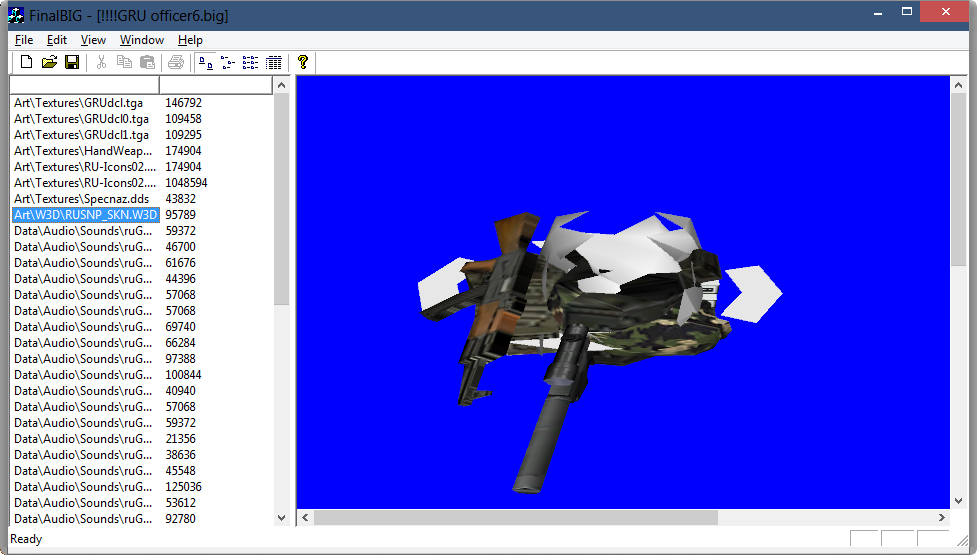
Task: Select the Art\Textures\GRUdcl0.tga entry
Action: 80,119
